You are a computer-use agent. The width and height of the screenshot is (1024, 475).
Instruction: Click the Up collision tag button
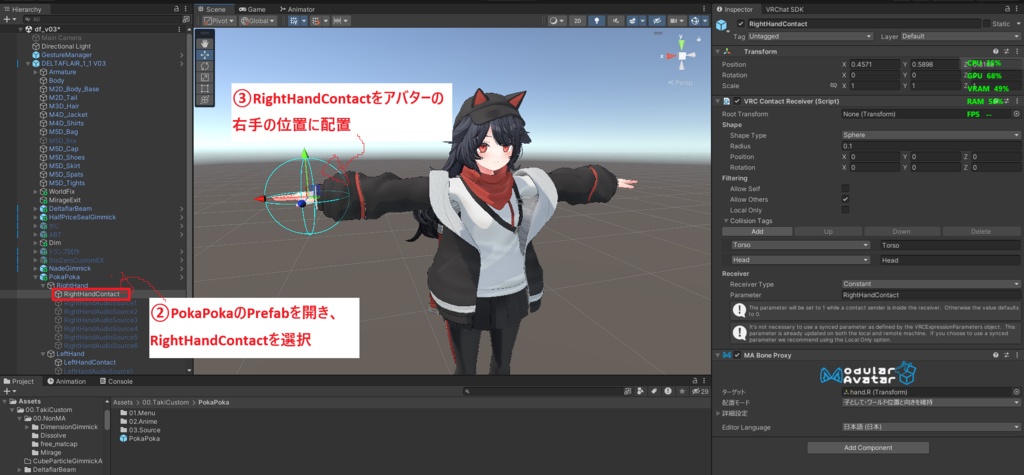[x=828, y=231]
